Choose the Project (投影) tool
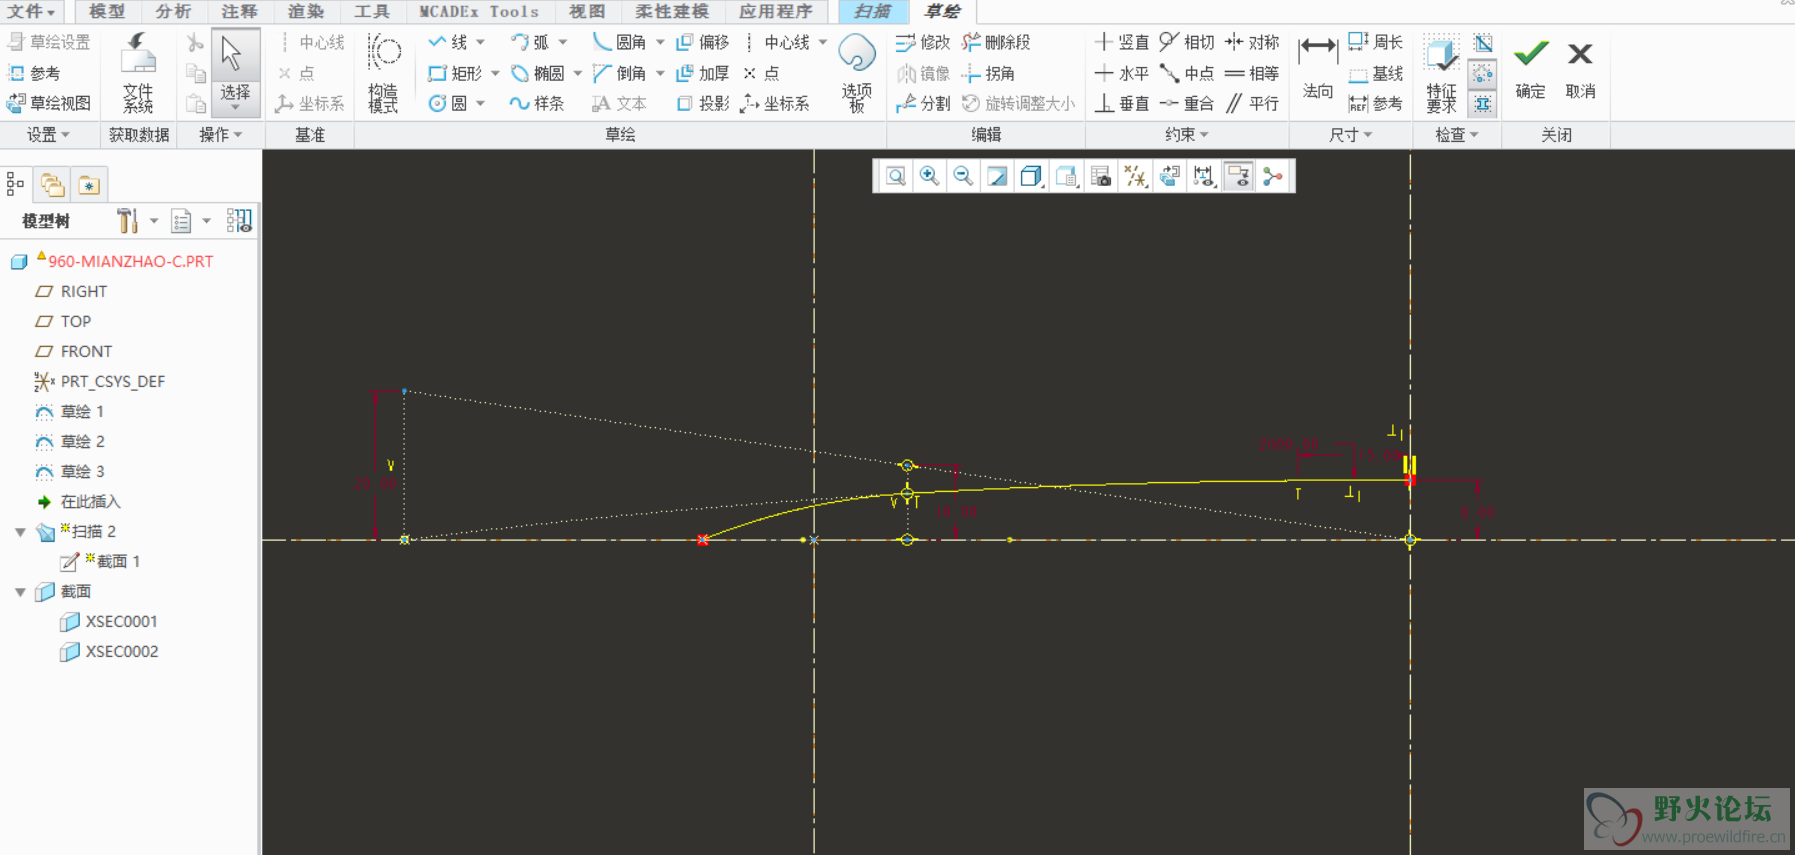This screenshot has height=855, width=1795. (x=703, y=103)
